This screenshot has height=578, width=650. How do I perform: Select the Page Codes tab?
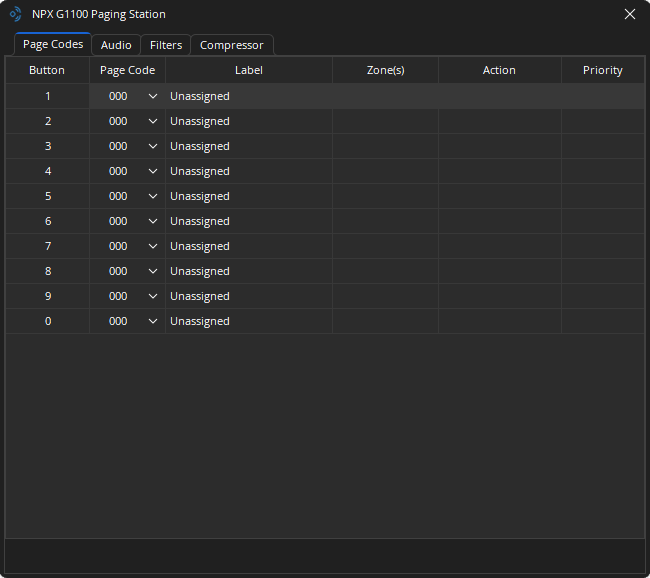click(x=53, y=44)
